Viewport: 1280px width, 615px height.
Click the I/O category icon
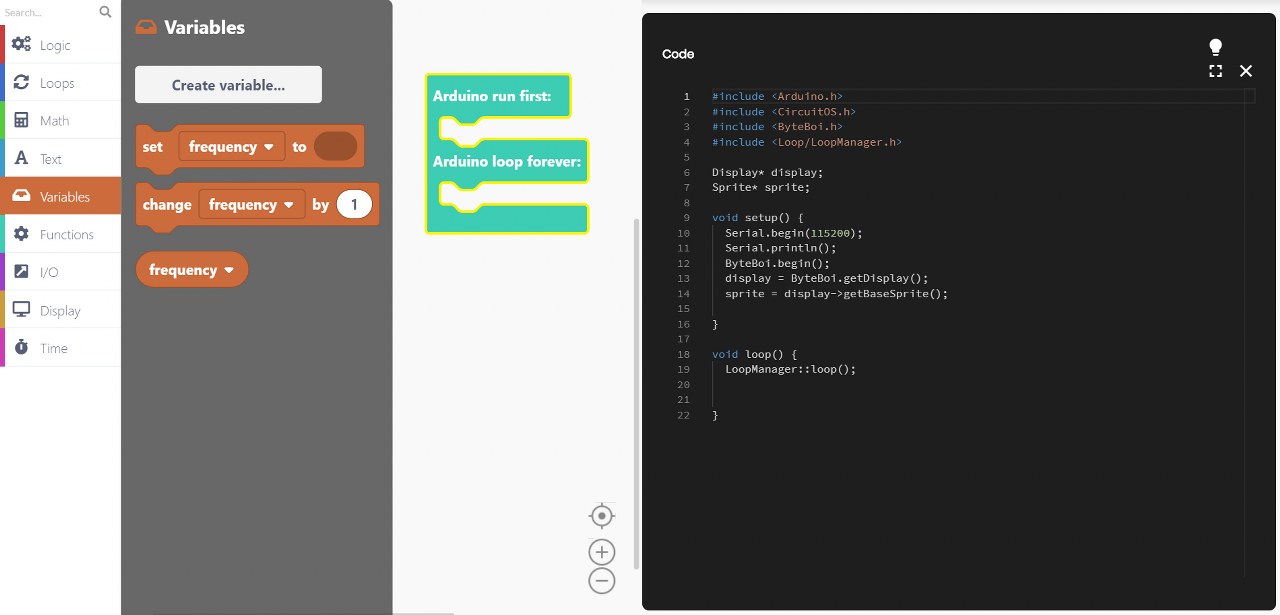pyautogui.click(x=21, y=272)
